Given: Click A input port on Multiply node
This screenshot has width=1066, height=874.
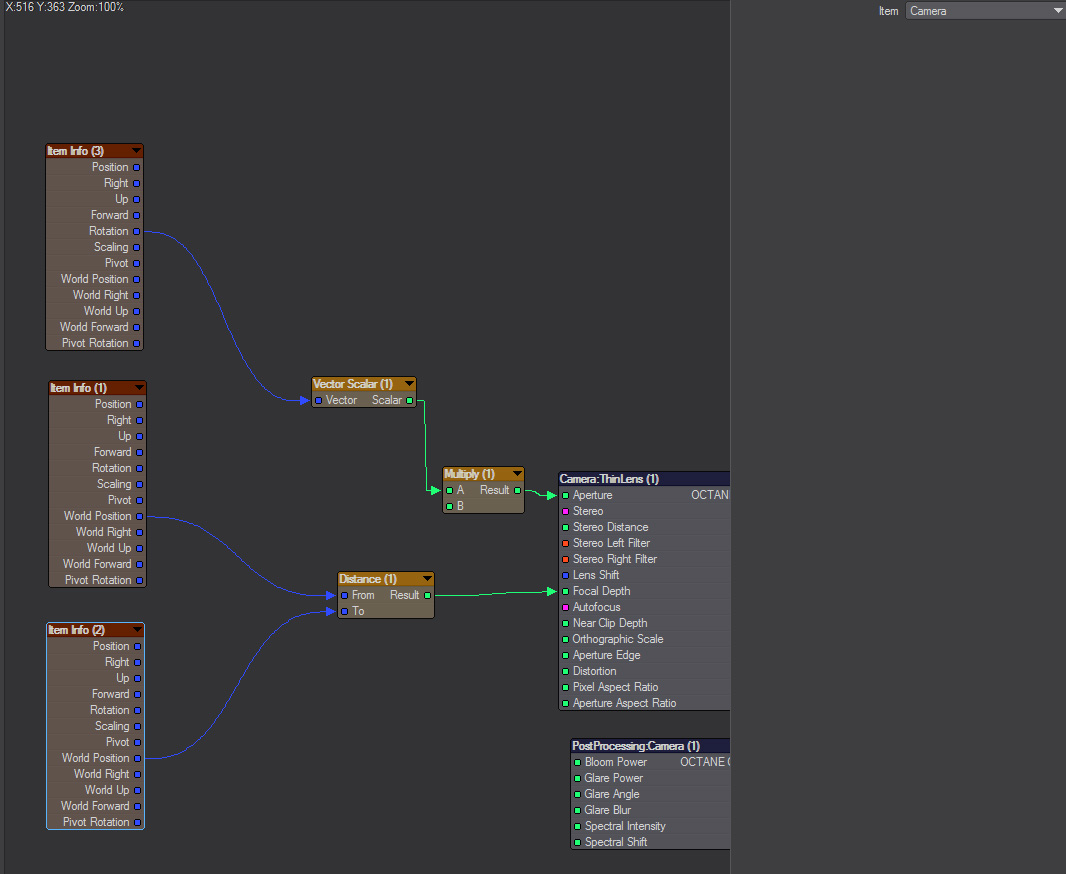Looking at the screenshot, I should pyautogui.click(x=449, y=490).
